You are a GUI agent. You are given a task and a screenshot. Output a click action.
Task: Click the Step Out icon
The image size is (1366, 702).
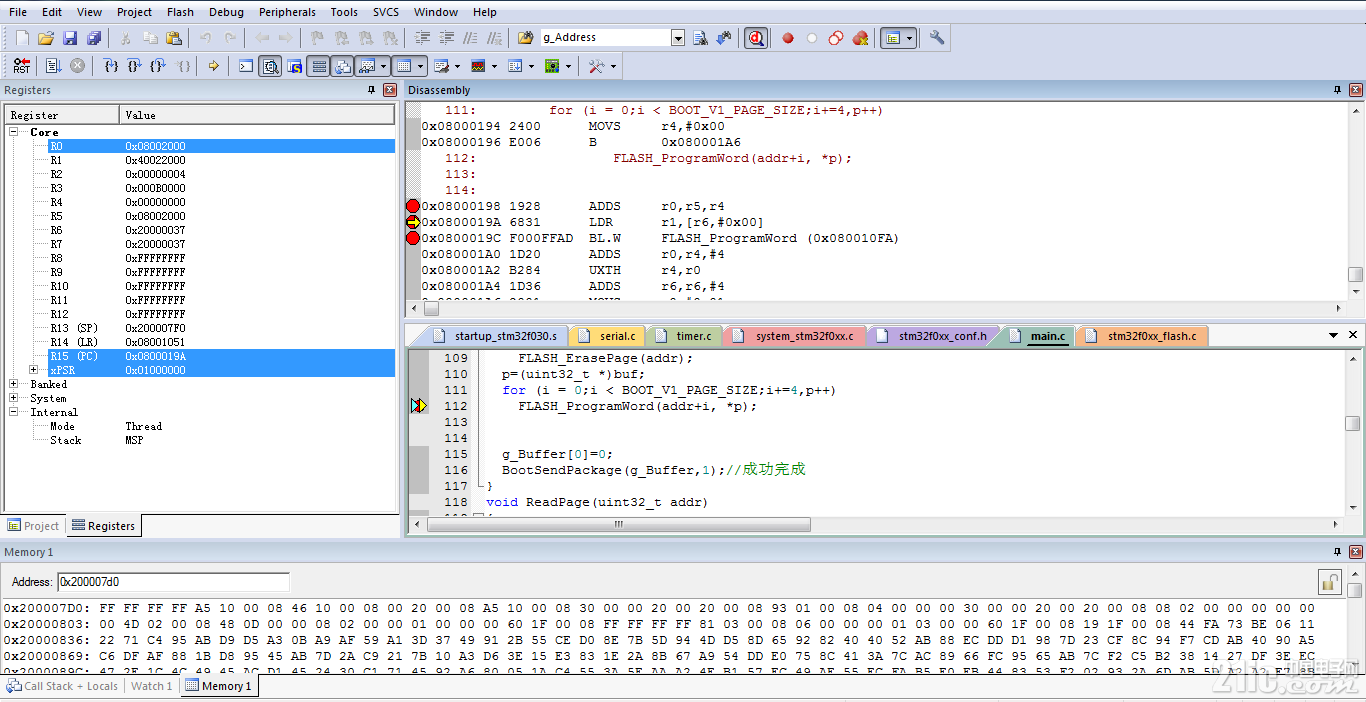158,66
